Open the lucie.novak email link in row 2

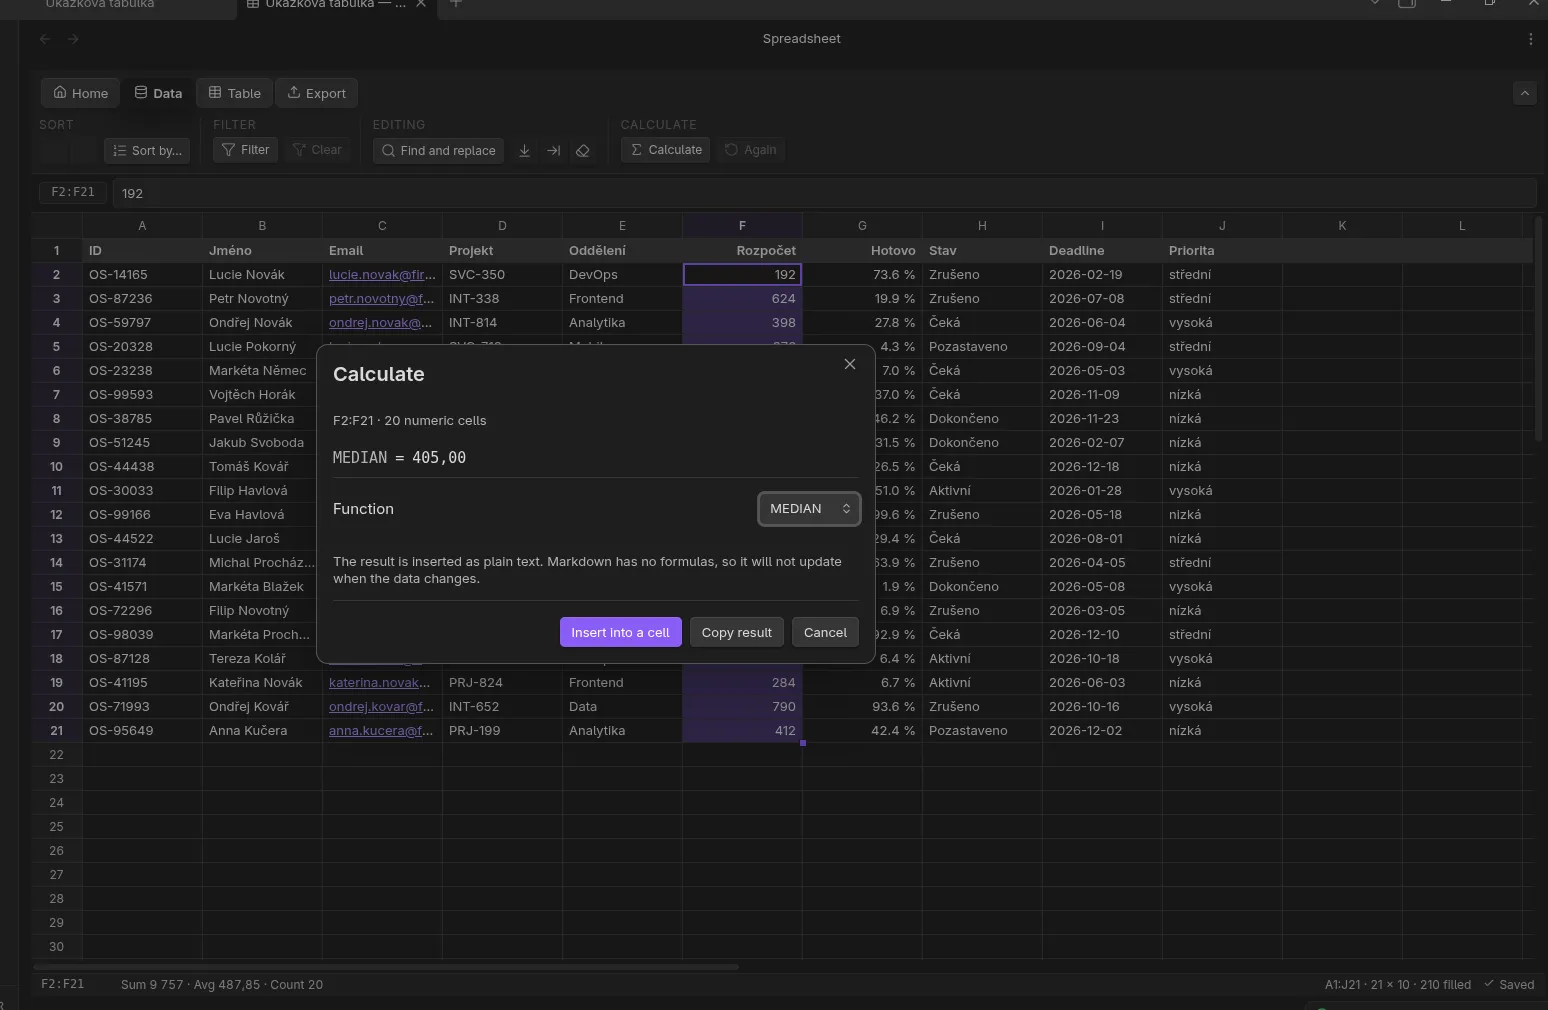[x=382, y=275]
